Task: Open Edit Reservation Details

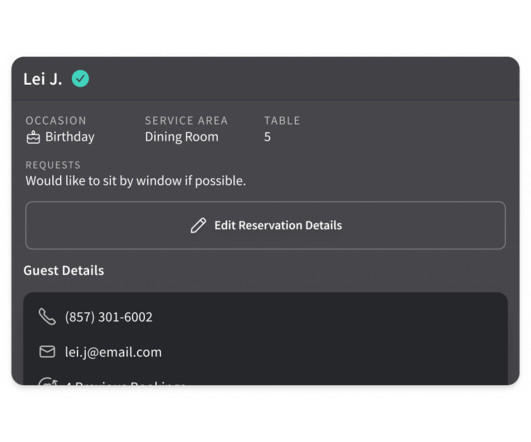Action: click(266, 226)
